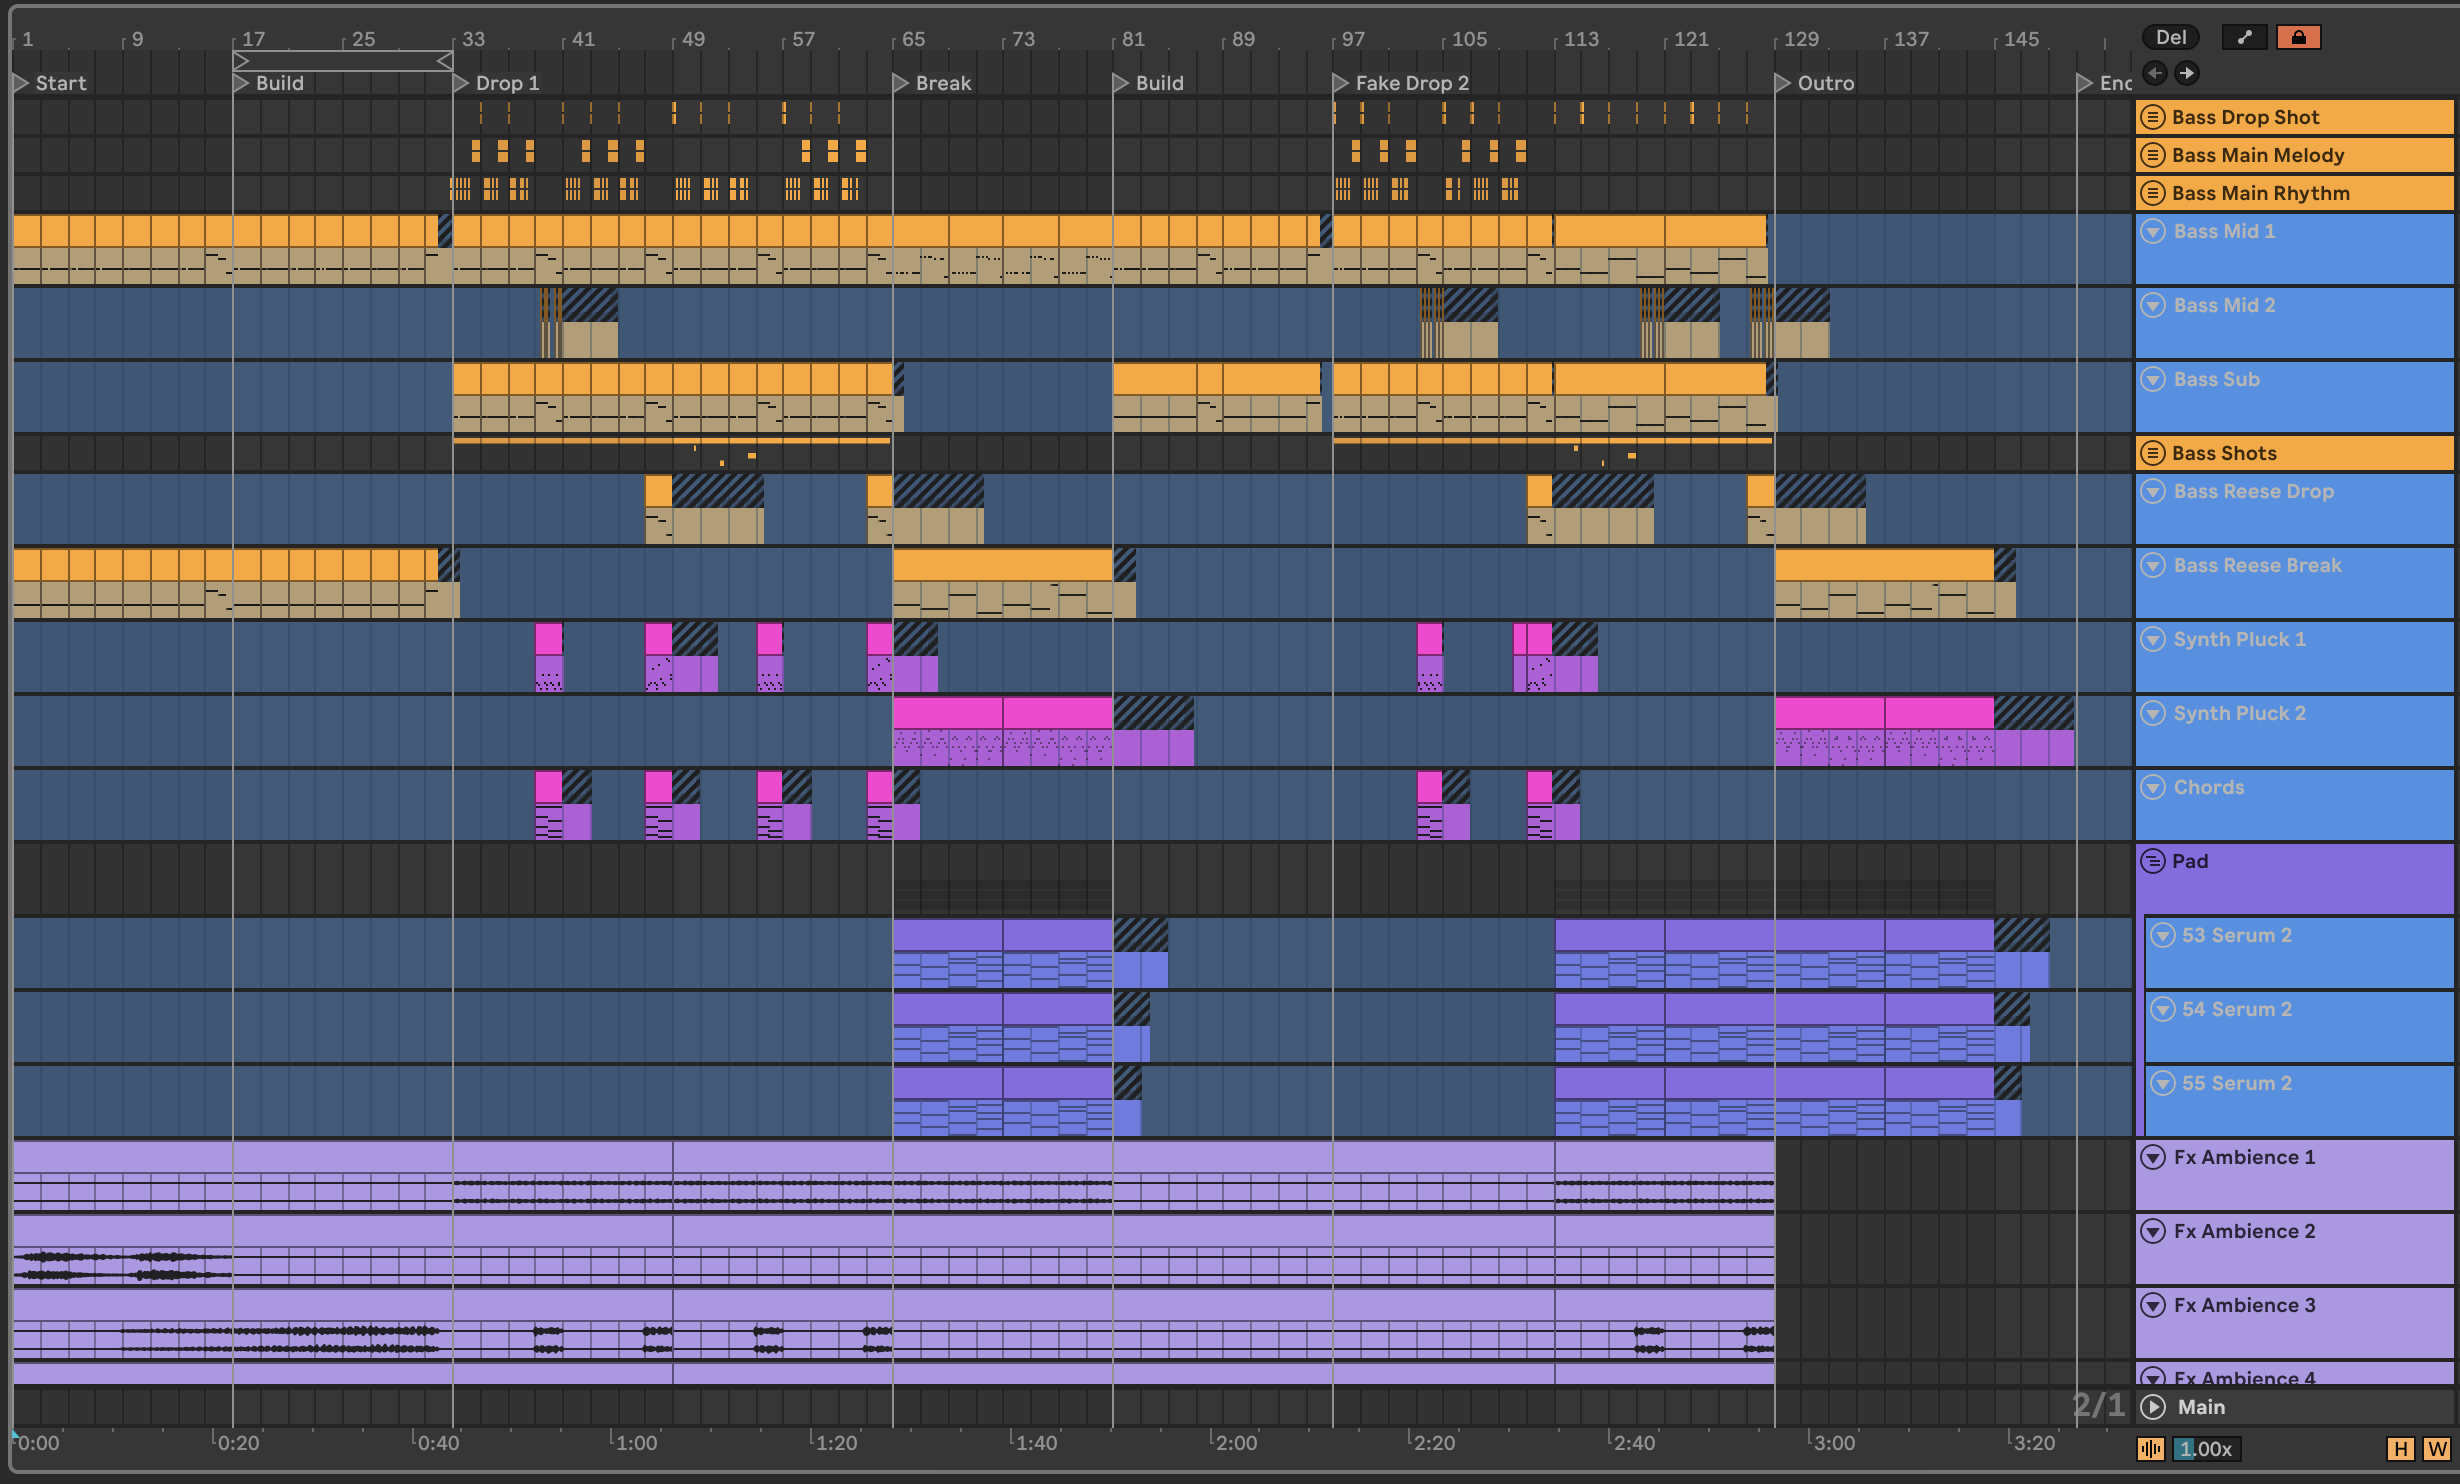Toggle the H optimize height button
Screen dimensions: 2460x1484
tap(2400, 1449)
